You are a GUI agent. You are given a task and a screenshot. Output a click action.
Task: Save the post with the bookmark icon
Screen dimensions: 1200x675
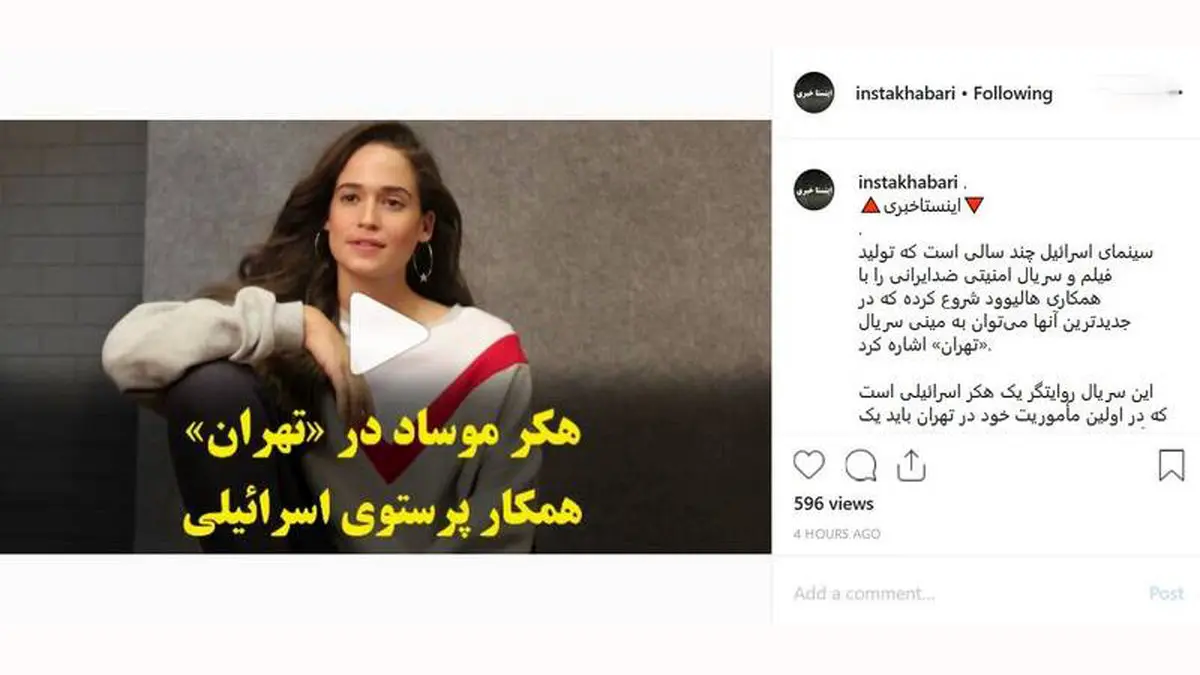point(1171,465)
